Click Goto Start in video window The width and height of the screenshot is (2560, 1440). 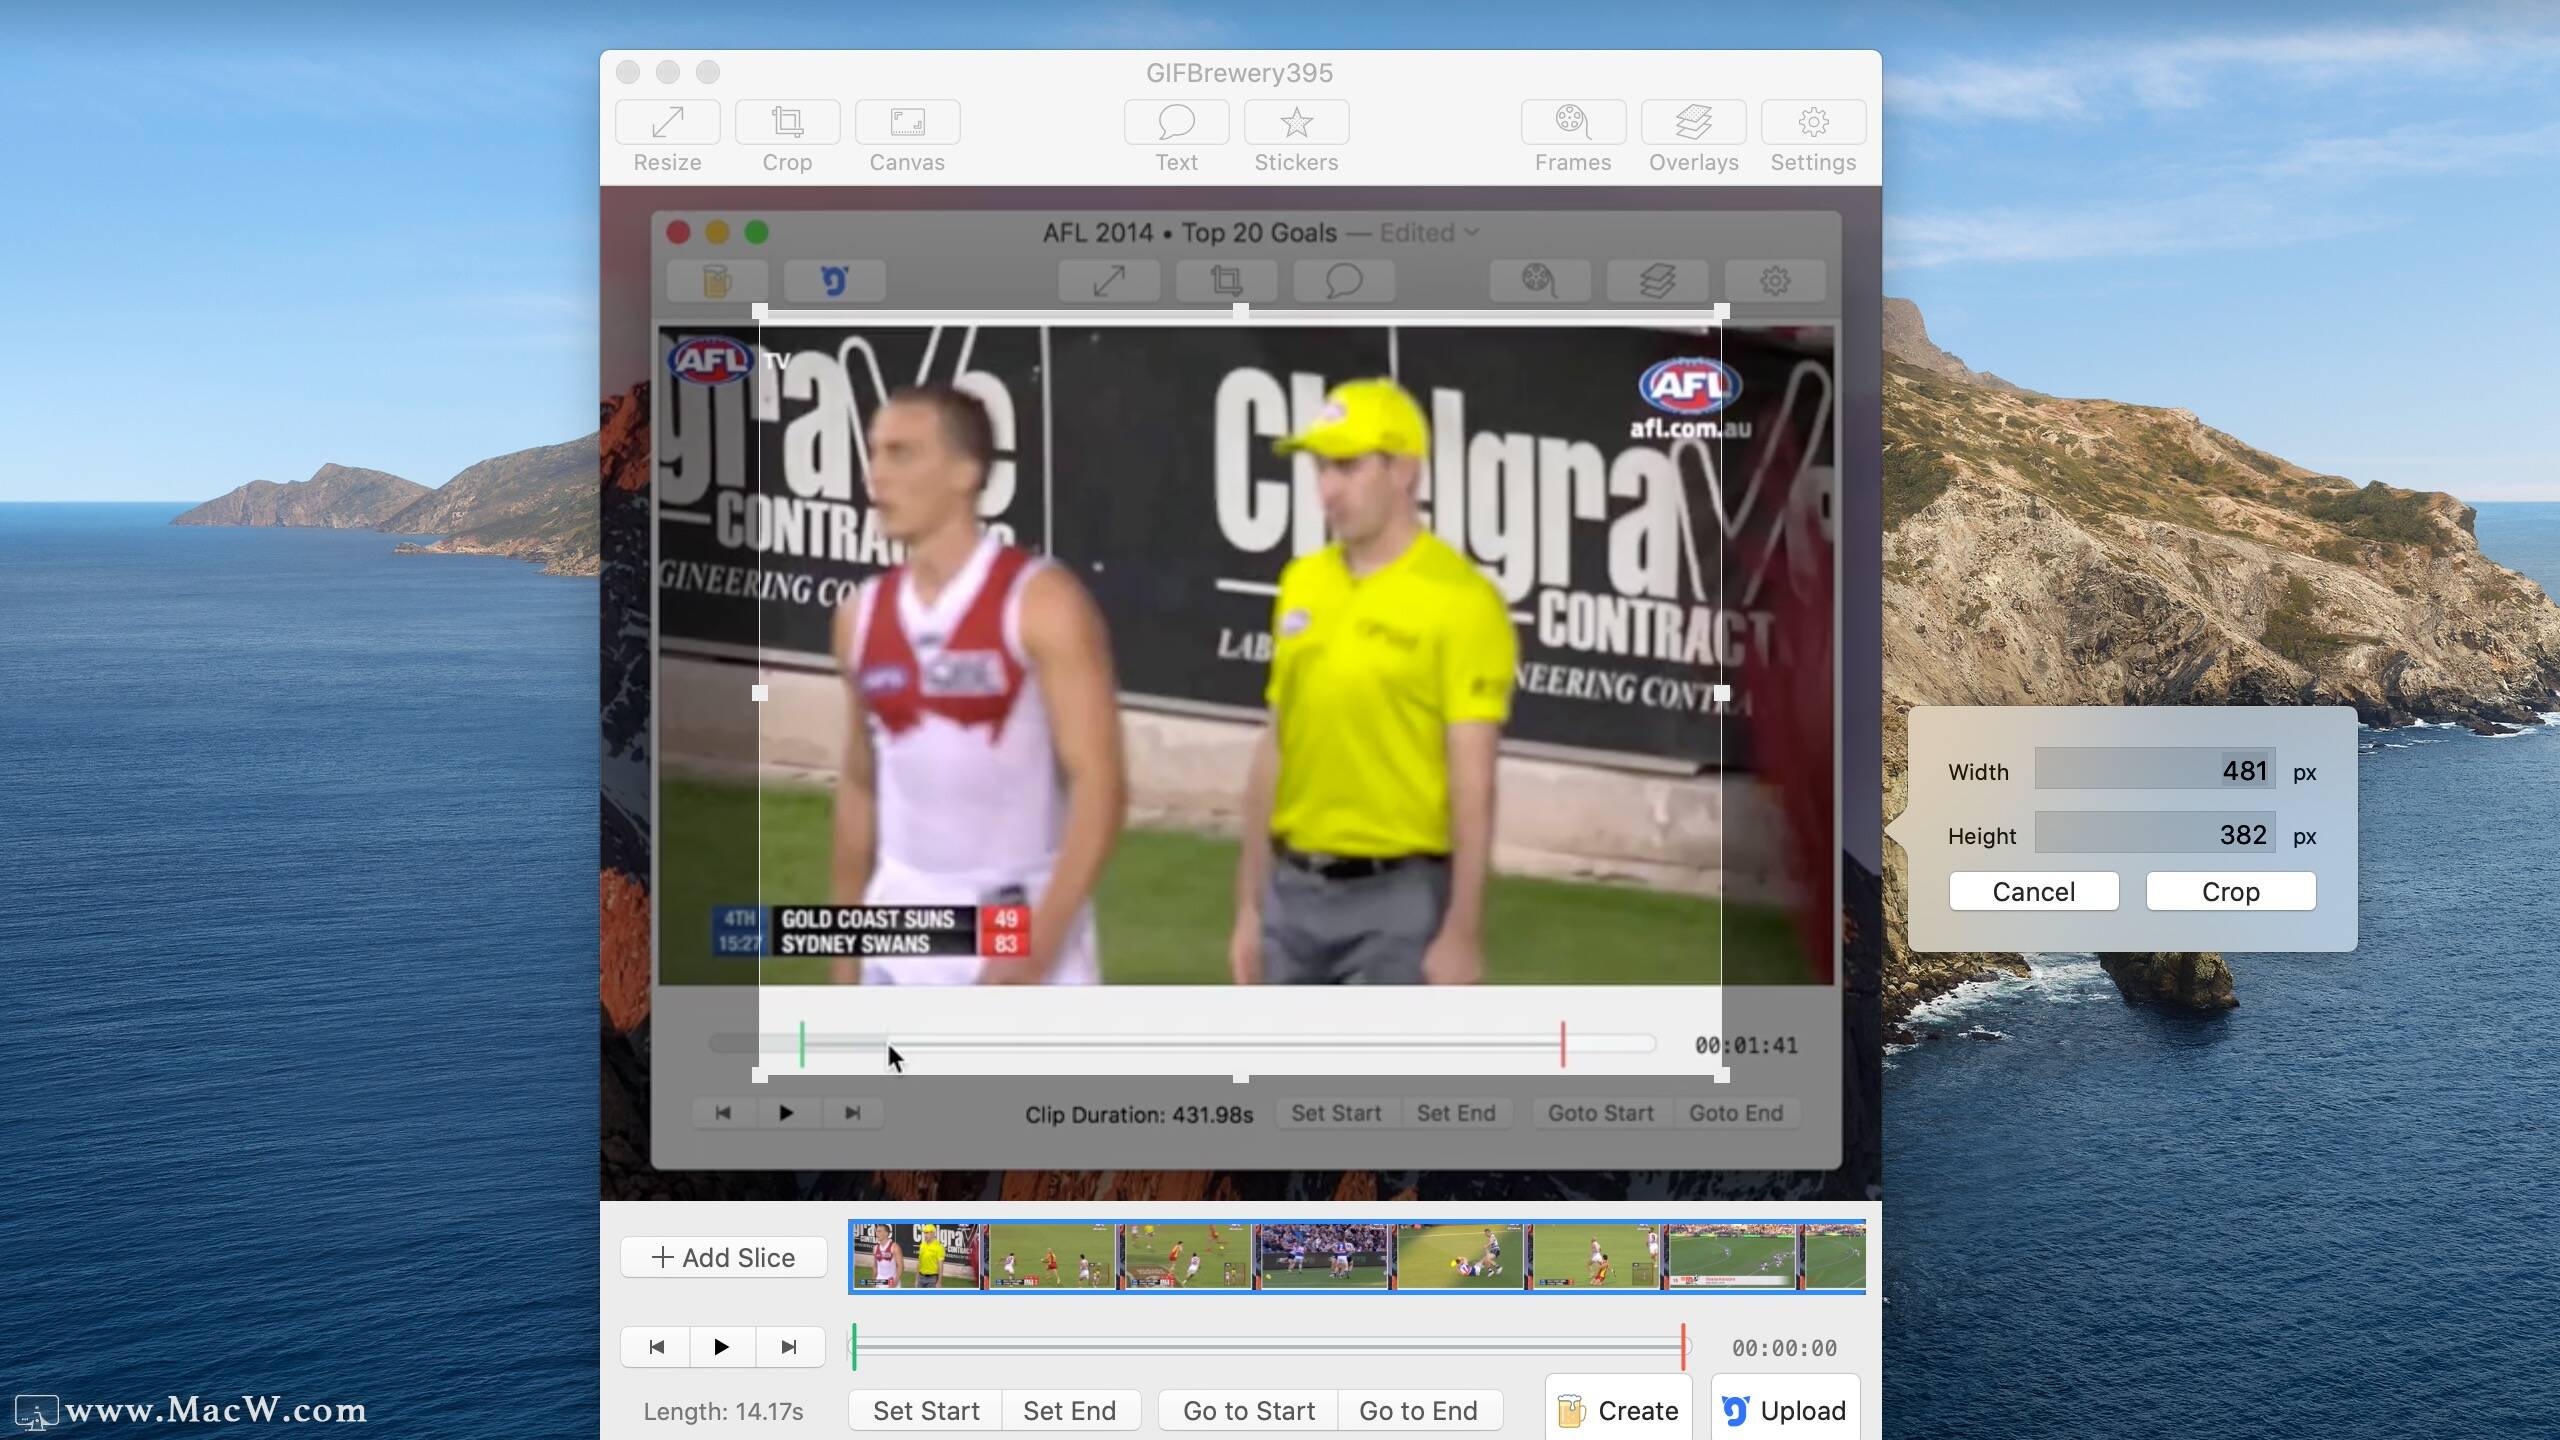pyautogui.click(x=1601, y=1113)
